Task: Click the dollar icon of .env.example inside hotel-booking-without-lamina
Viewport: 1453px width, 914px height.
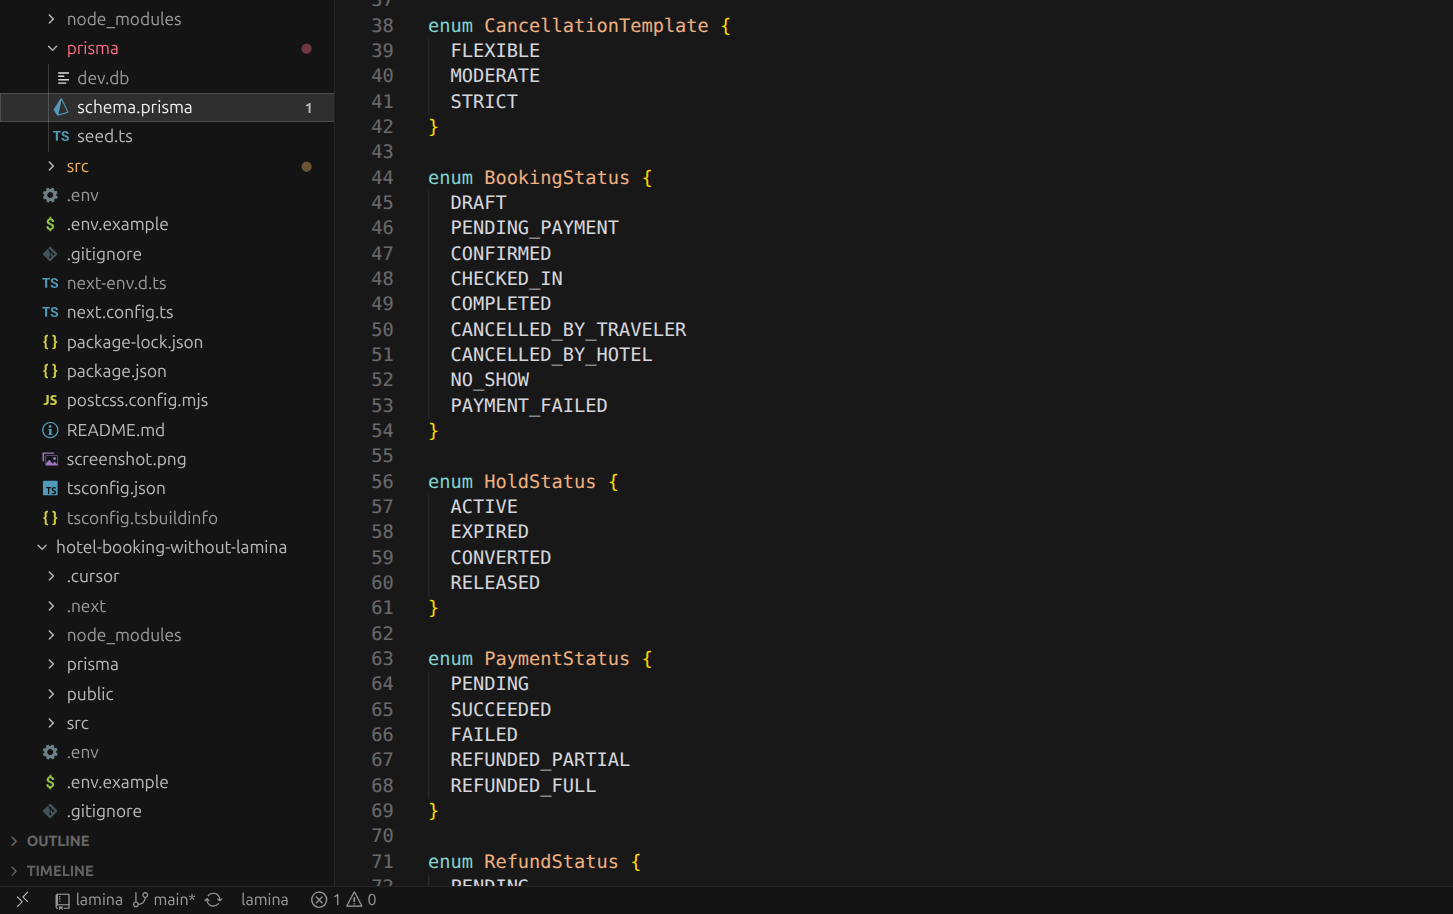Action: tap(50, 782)
